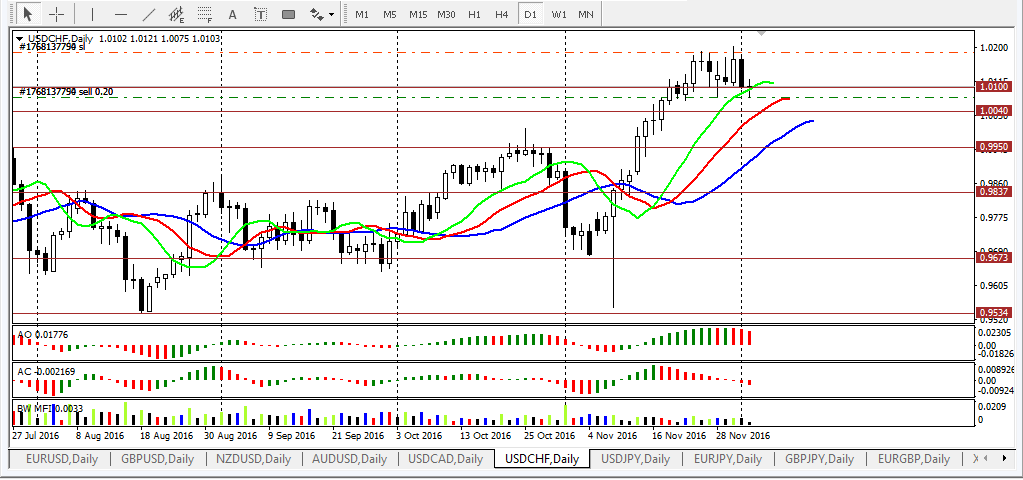The image size is (1023, 480).
Task: Click the 9 Sep 2016 date label
Action: pyautogui.click(x=292, y=435)
